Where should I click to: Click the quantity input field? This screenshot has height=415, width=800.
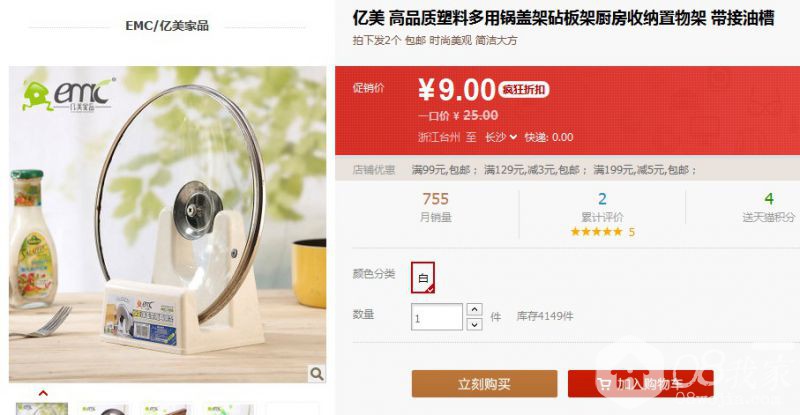point(437,317)
